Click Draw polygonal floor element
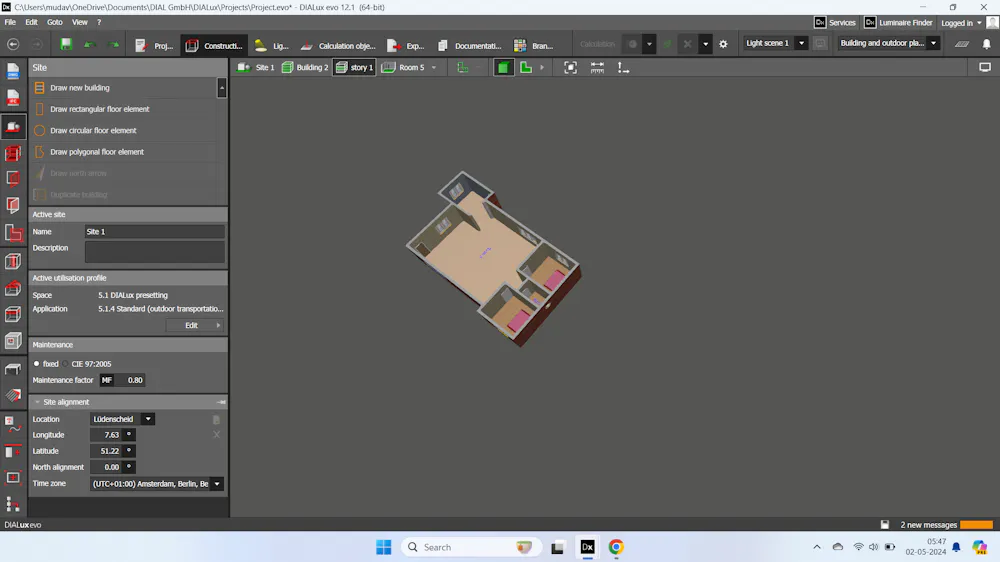Image resolution: width=1000 pixels, height=562 pixels. pos(97,152)
